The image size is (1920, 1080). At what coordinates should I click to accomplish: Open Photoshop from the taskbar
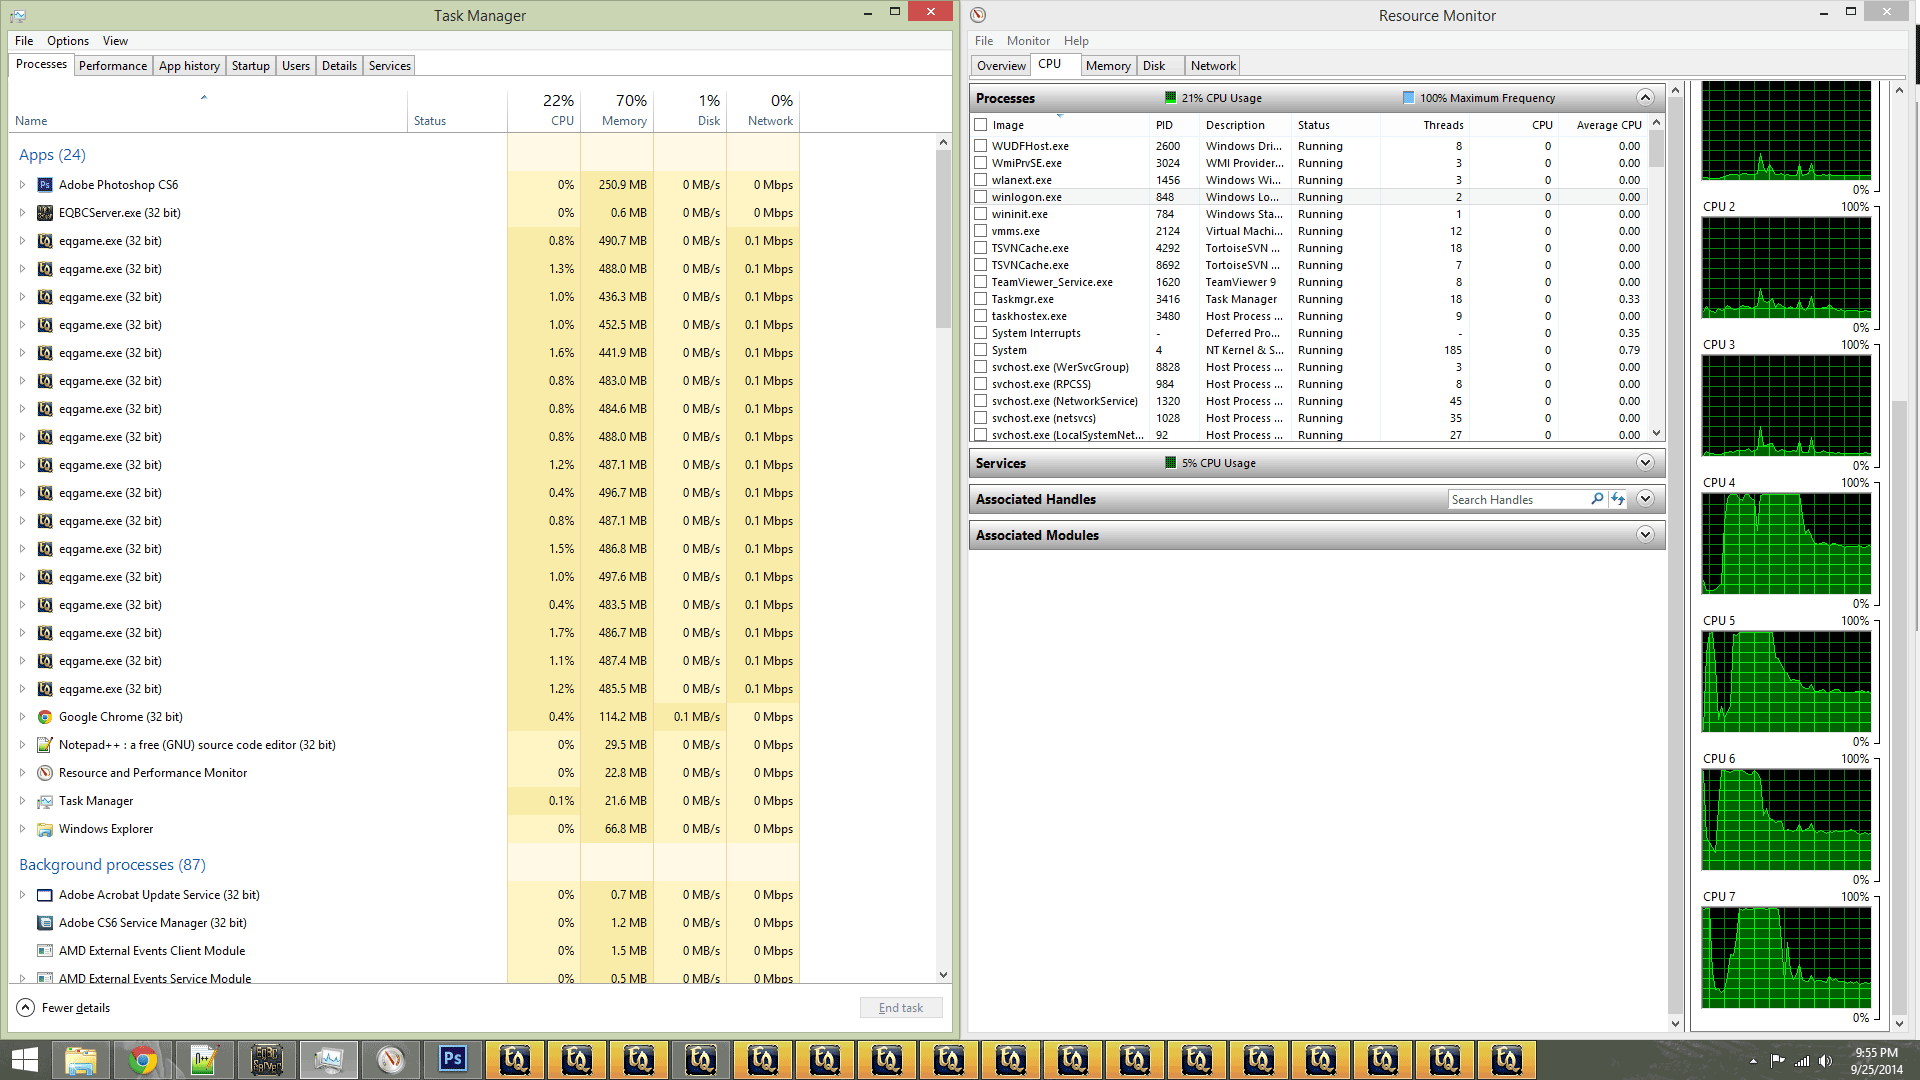[452, 1059]
